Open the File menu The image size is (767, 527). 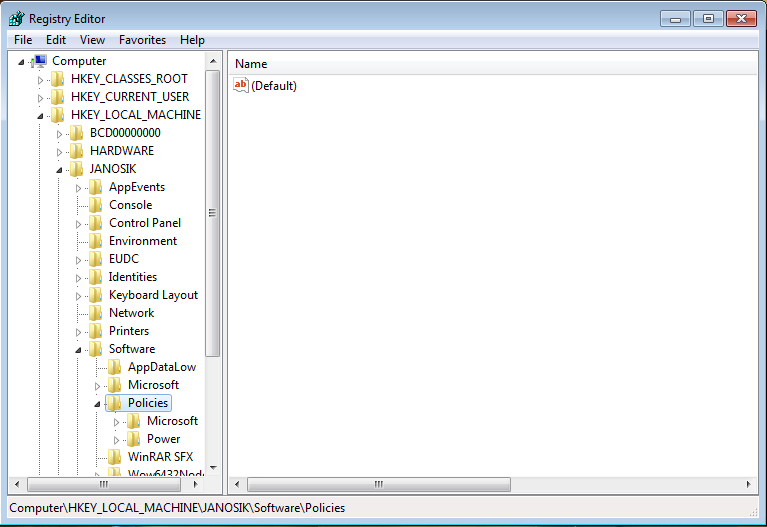pyautogui.click(x=23, y=40)
